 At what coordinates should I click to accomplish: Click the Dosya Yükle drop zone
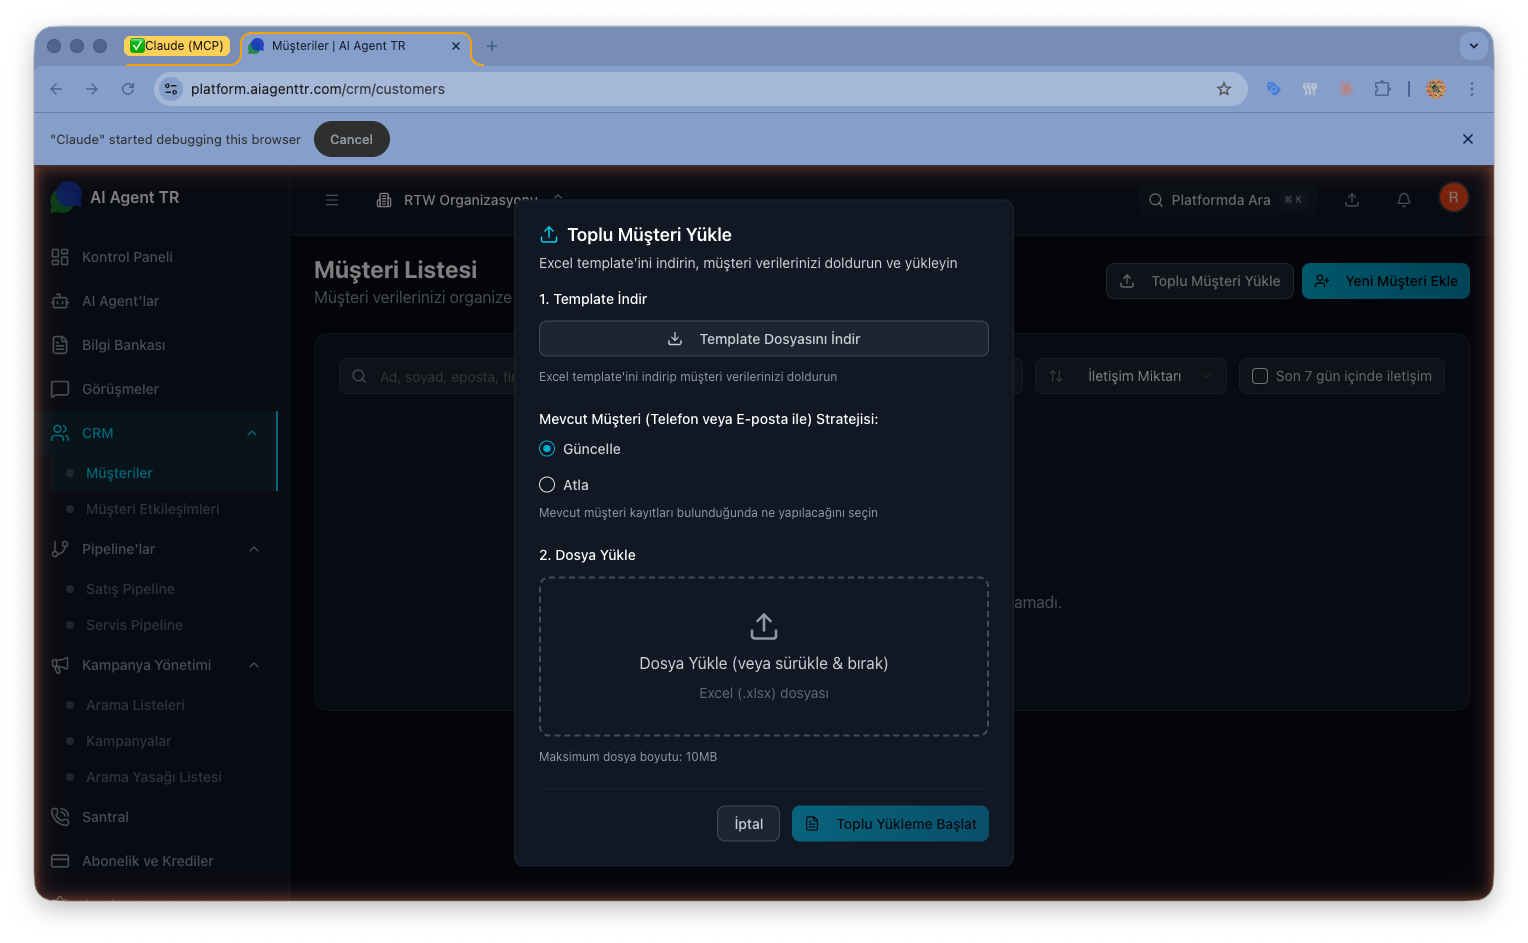point(764,657)
